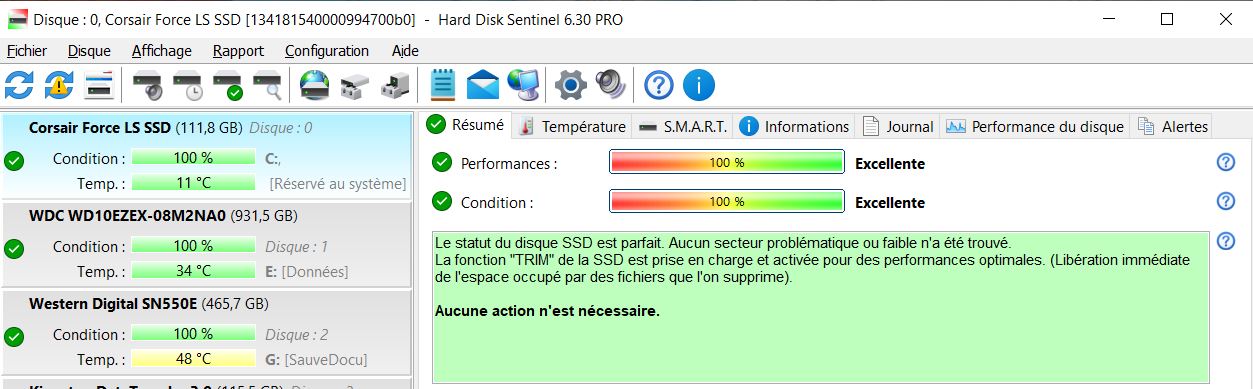The height and width of the screenshot is (389, 1253).
Task: Click the blue envelope email icon
Action: [483, 85]
